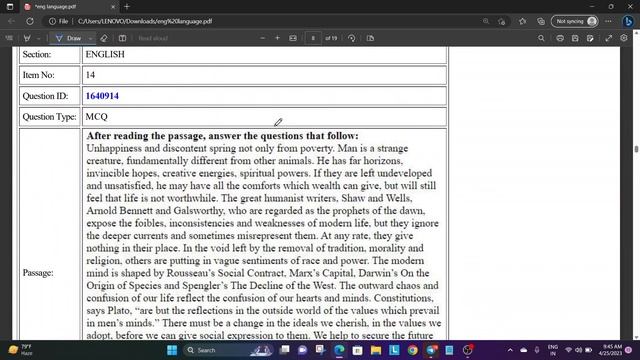
Task: Focus the address bar URL
Action: [145, 21]
